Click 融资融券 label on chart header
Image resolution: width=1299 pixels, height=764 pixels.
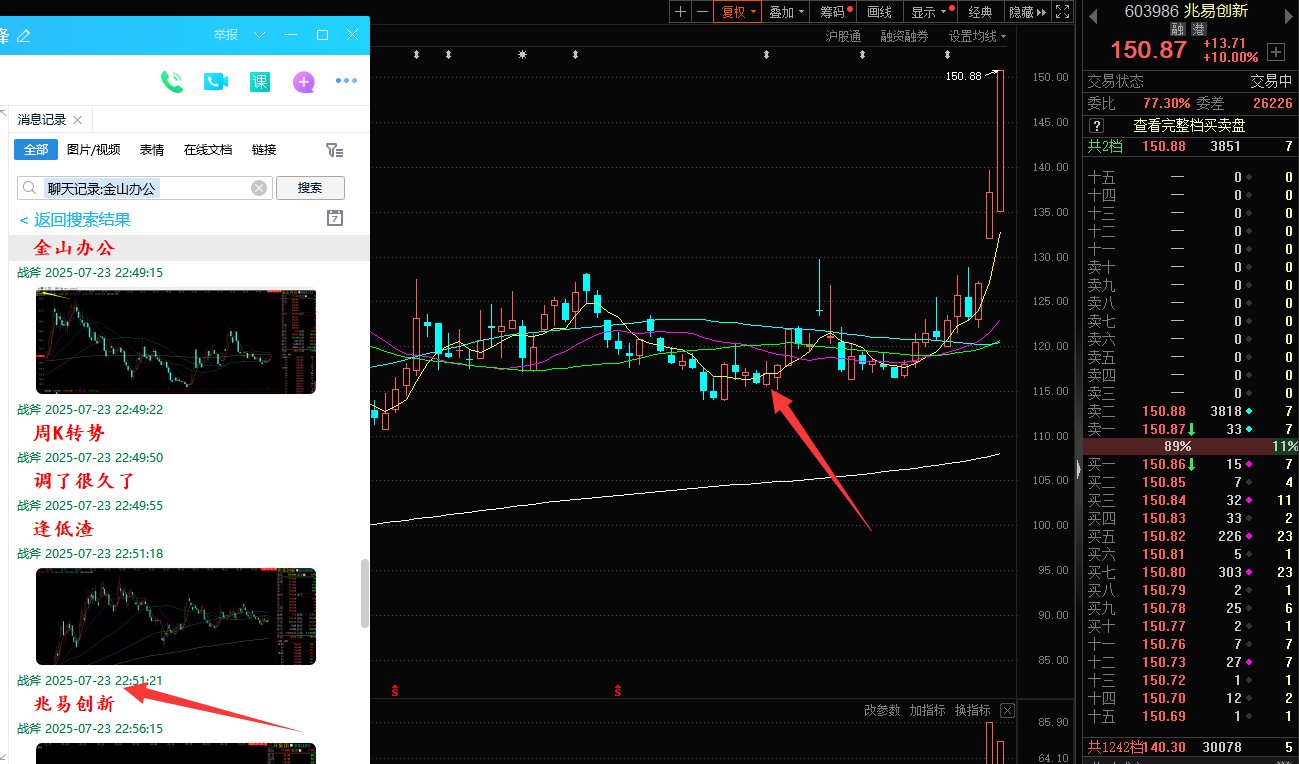tap(904, 36)
